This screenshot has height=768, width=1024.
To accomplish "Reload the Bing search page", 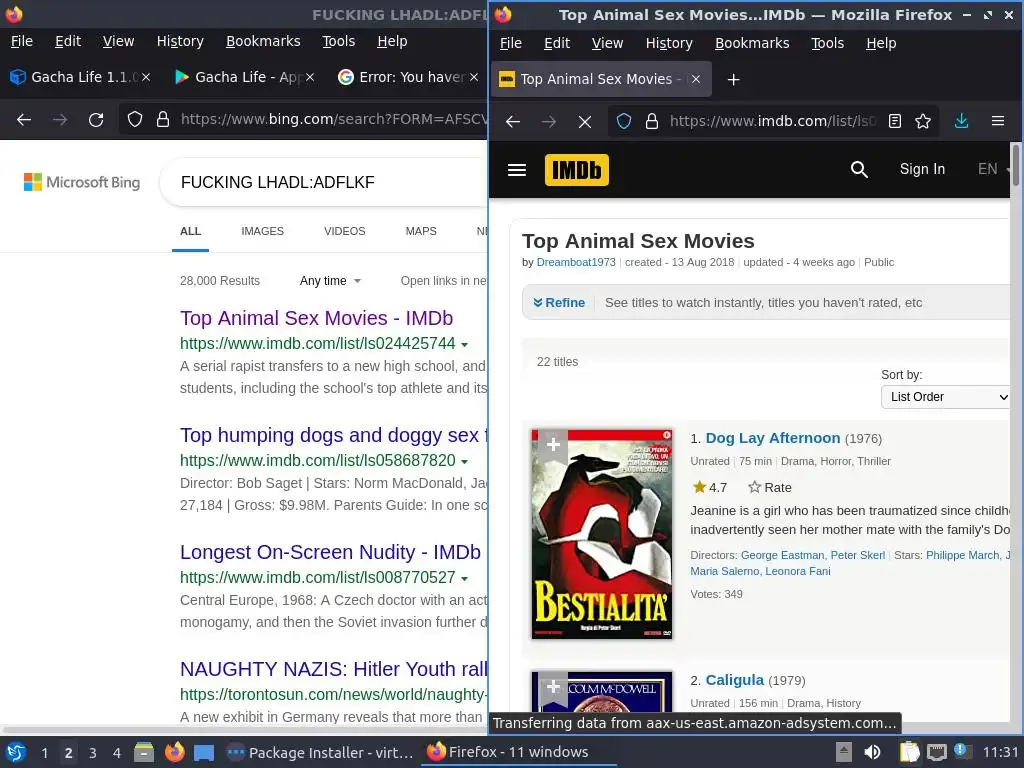I will 96,120.
